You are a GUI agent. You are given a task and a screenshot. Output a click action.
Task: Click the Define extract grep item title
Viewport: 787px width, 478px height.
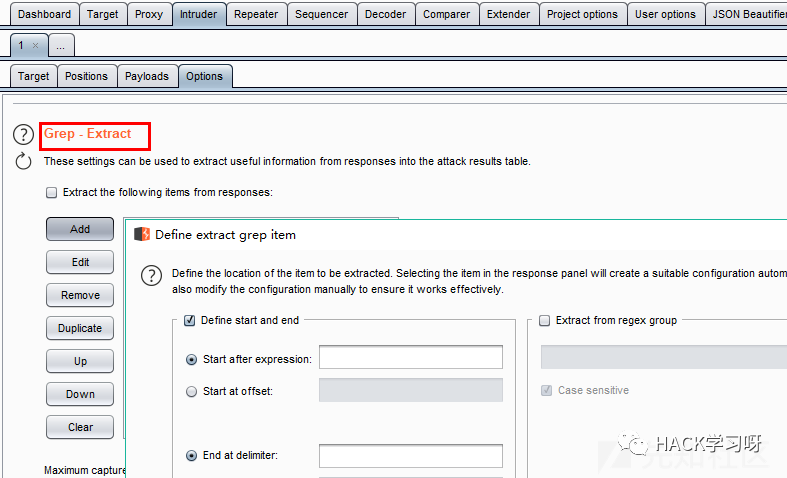point(225,235)
